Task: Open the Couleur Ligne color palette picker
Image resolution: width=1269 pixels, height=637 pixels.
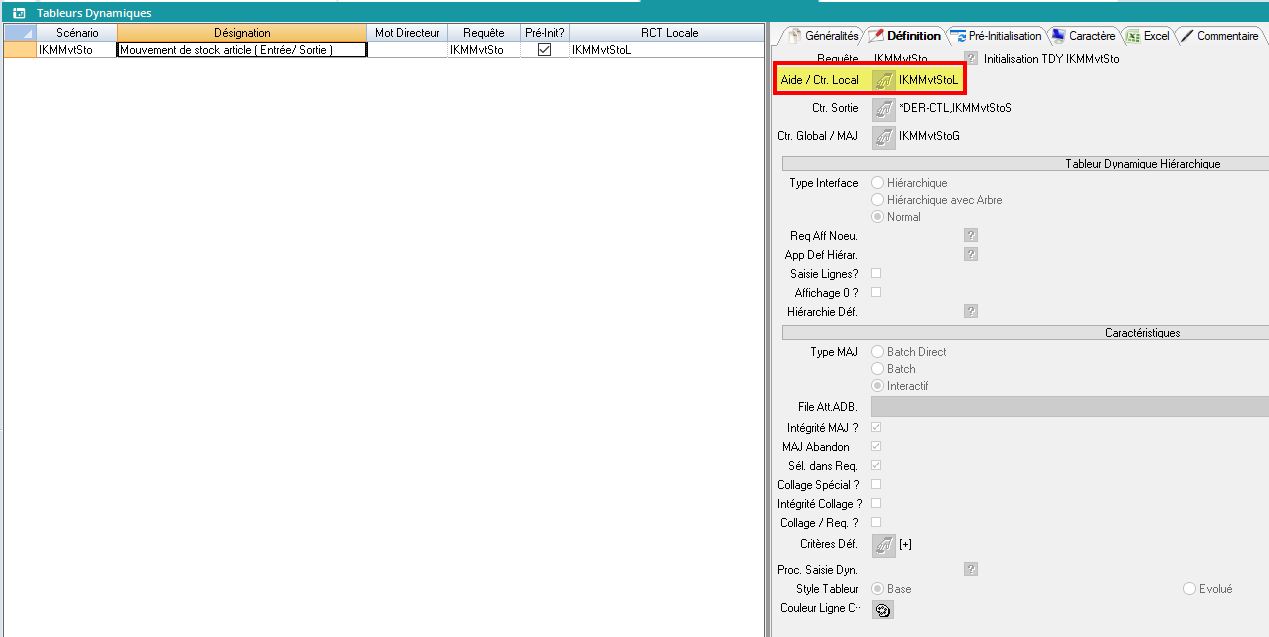Action: coord(882,609)
